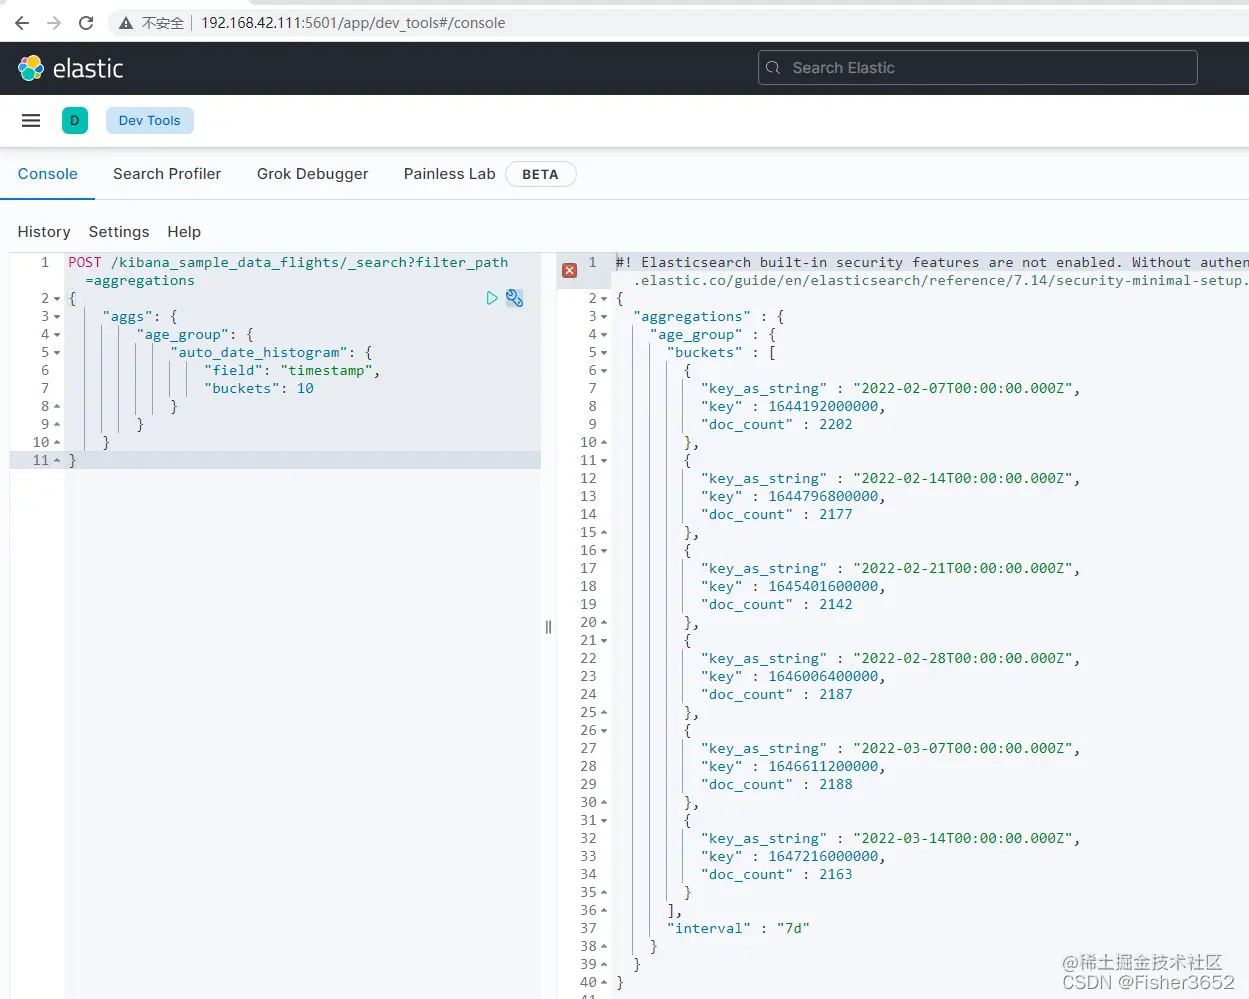This screenshot has width=1249, height=999.
Task: Open the hamburger navigation menu
Action: point(31,120)
